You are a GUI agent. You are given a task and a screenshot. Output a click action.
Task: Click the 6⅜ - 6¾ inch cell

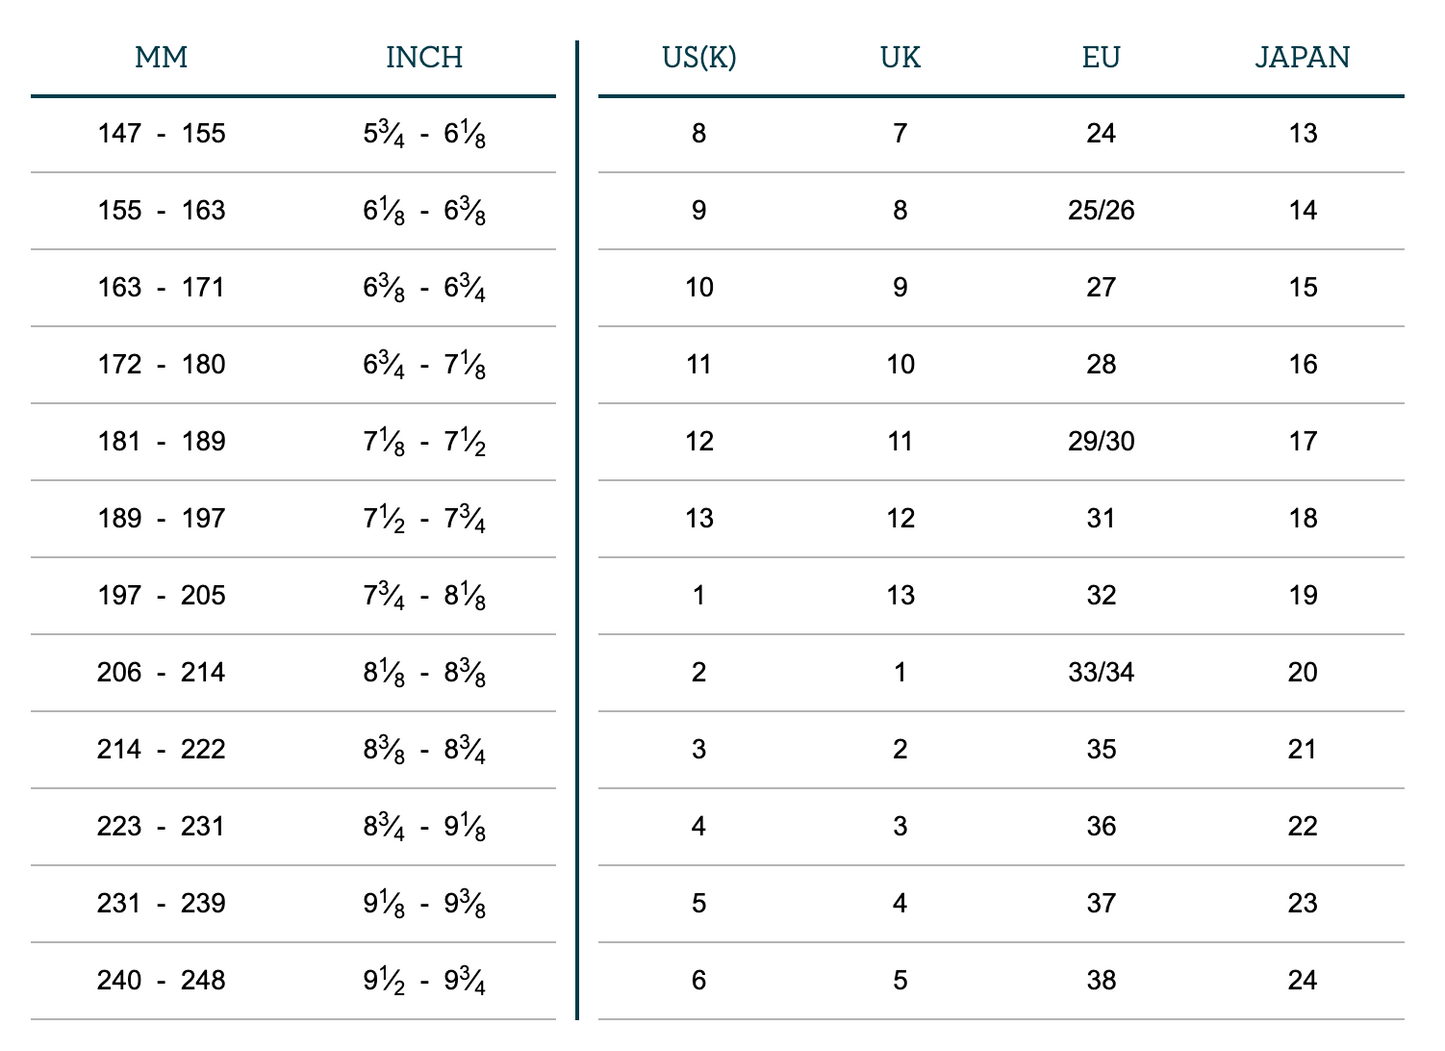424,288
